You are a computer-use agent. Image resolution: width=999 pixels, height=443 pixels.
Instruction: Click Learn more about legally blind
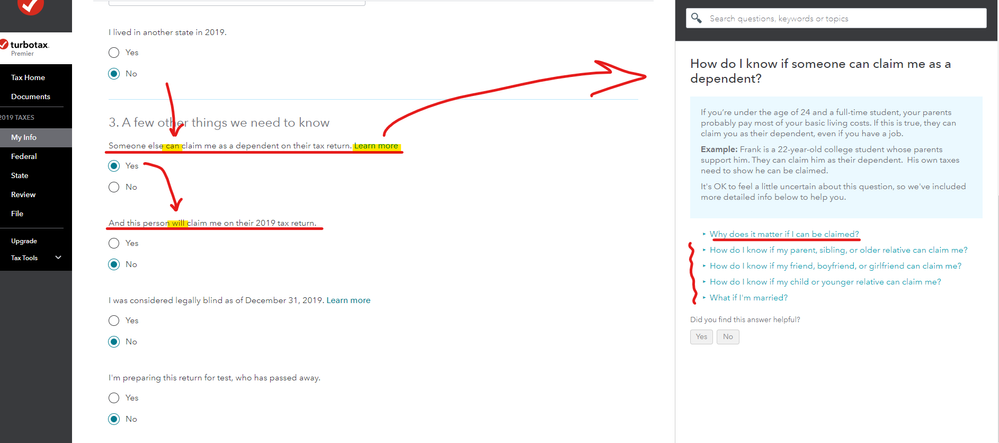coord(348,300)
